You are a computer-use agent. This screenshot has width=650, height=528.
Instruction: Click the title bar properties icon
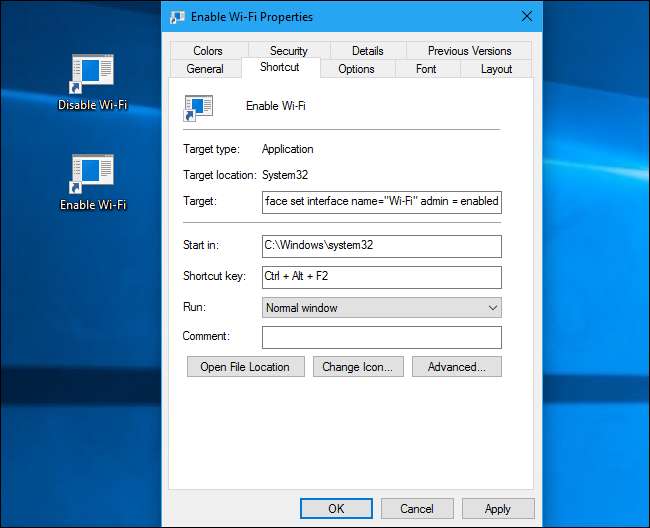click(177, 17)
